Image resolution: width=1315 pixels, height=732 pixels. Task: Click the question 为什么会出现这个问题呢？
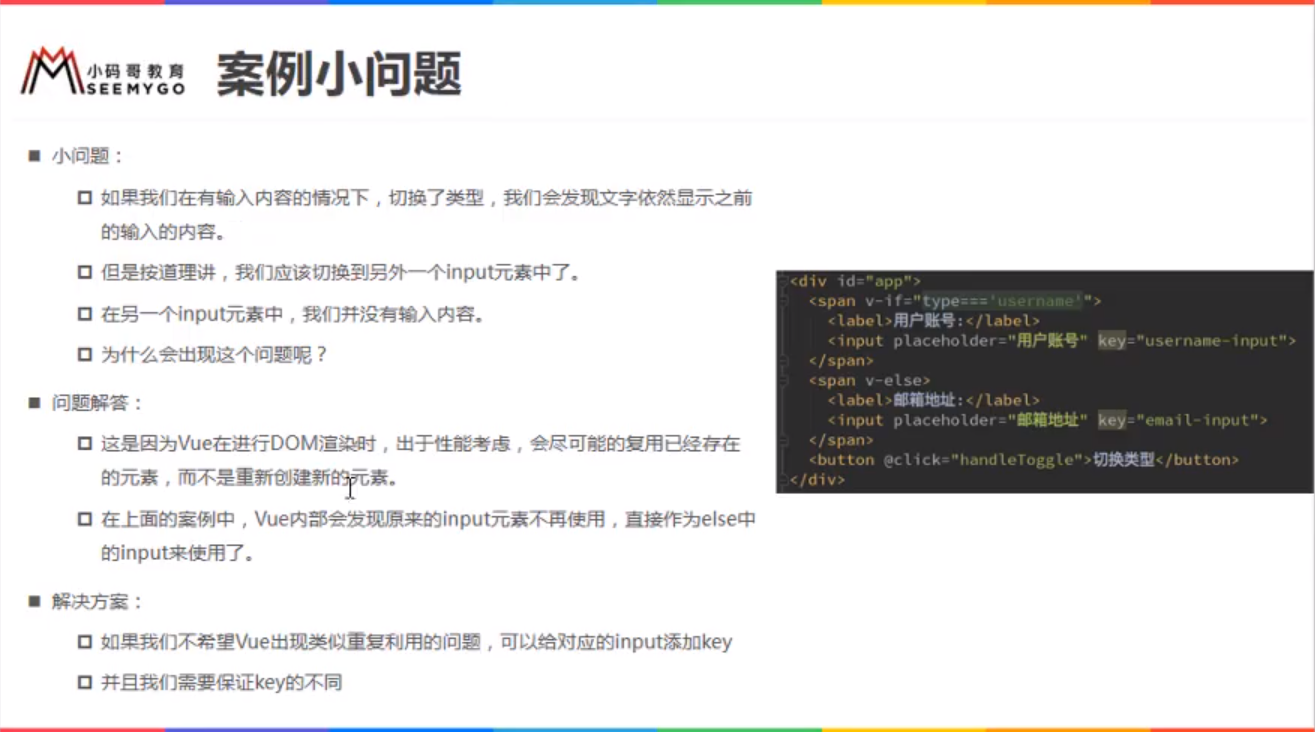coord(215,354)
